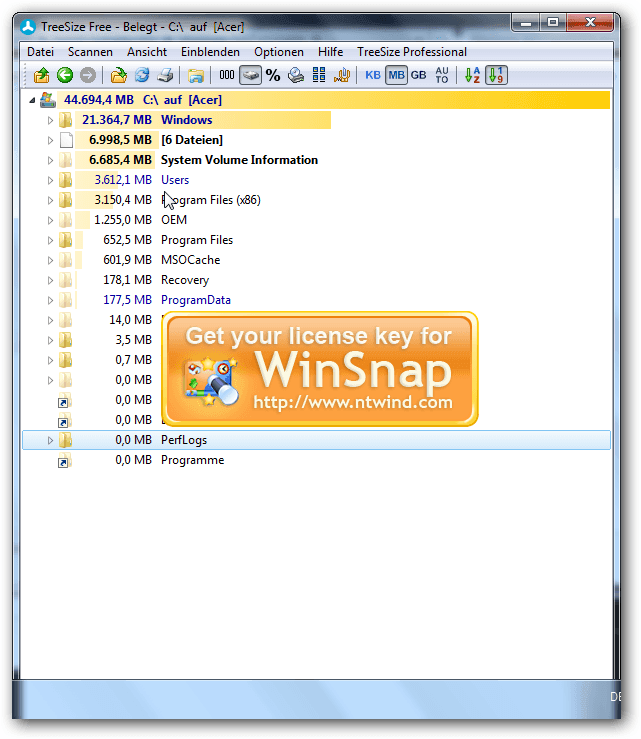Select the Programme shortcut entry
The width and height of the screenshot is (641, 739).
[x=192, y=460]
